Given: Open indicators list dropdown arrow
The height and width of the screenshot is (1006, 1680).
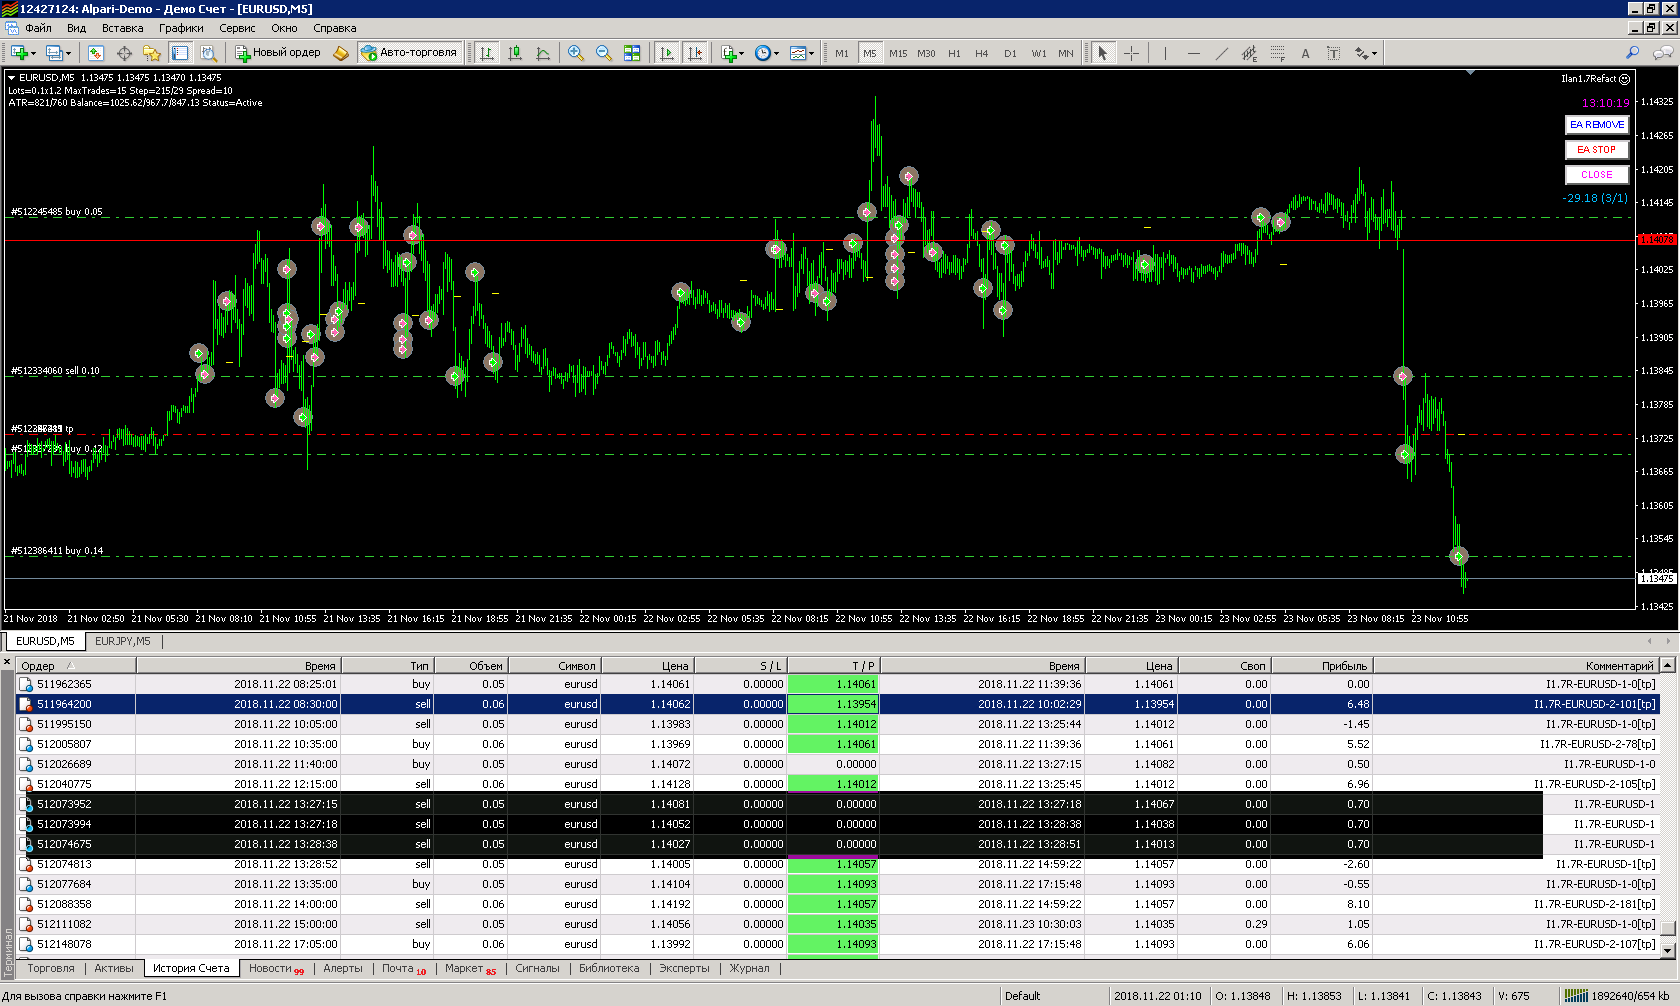Looking at the screenshot, I should (x=742, y=54).
